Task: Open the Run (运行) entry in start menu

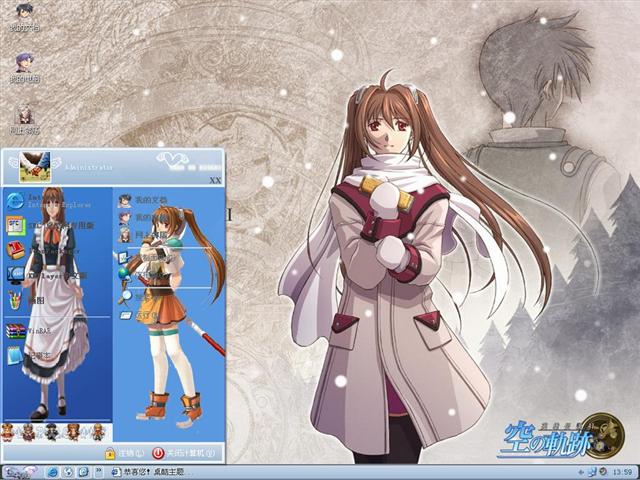Action: point(139,315)
